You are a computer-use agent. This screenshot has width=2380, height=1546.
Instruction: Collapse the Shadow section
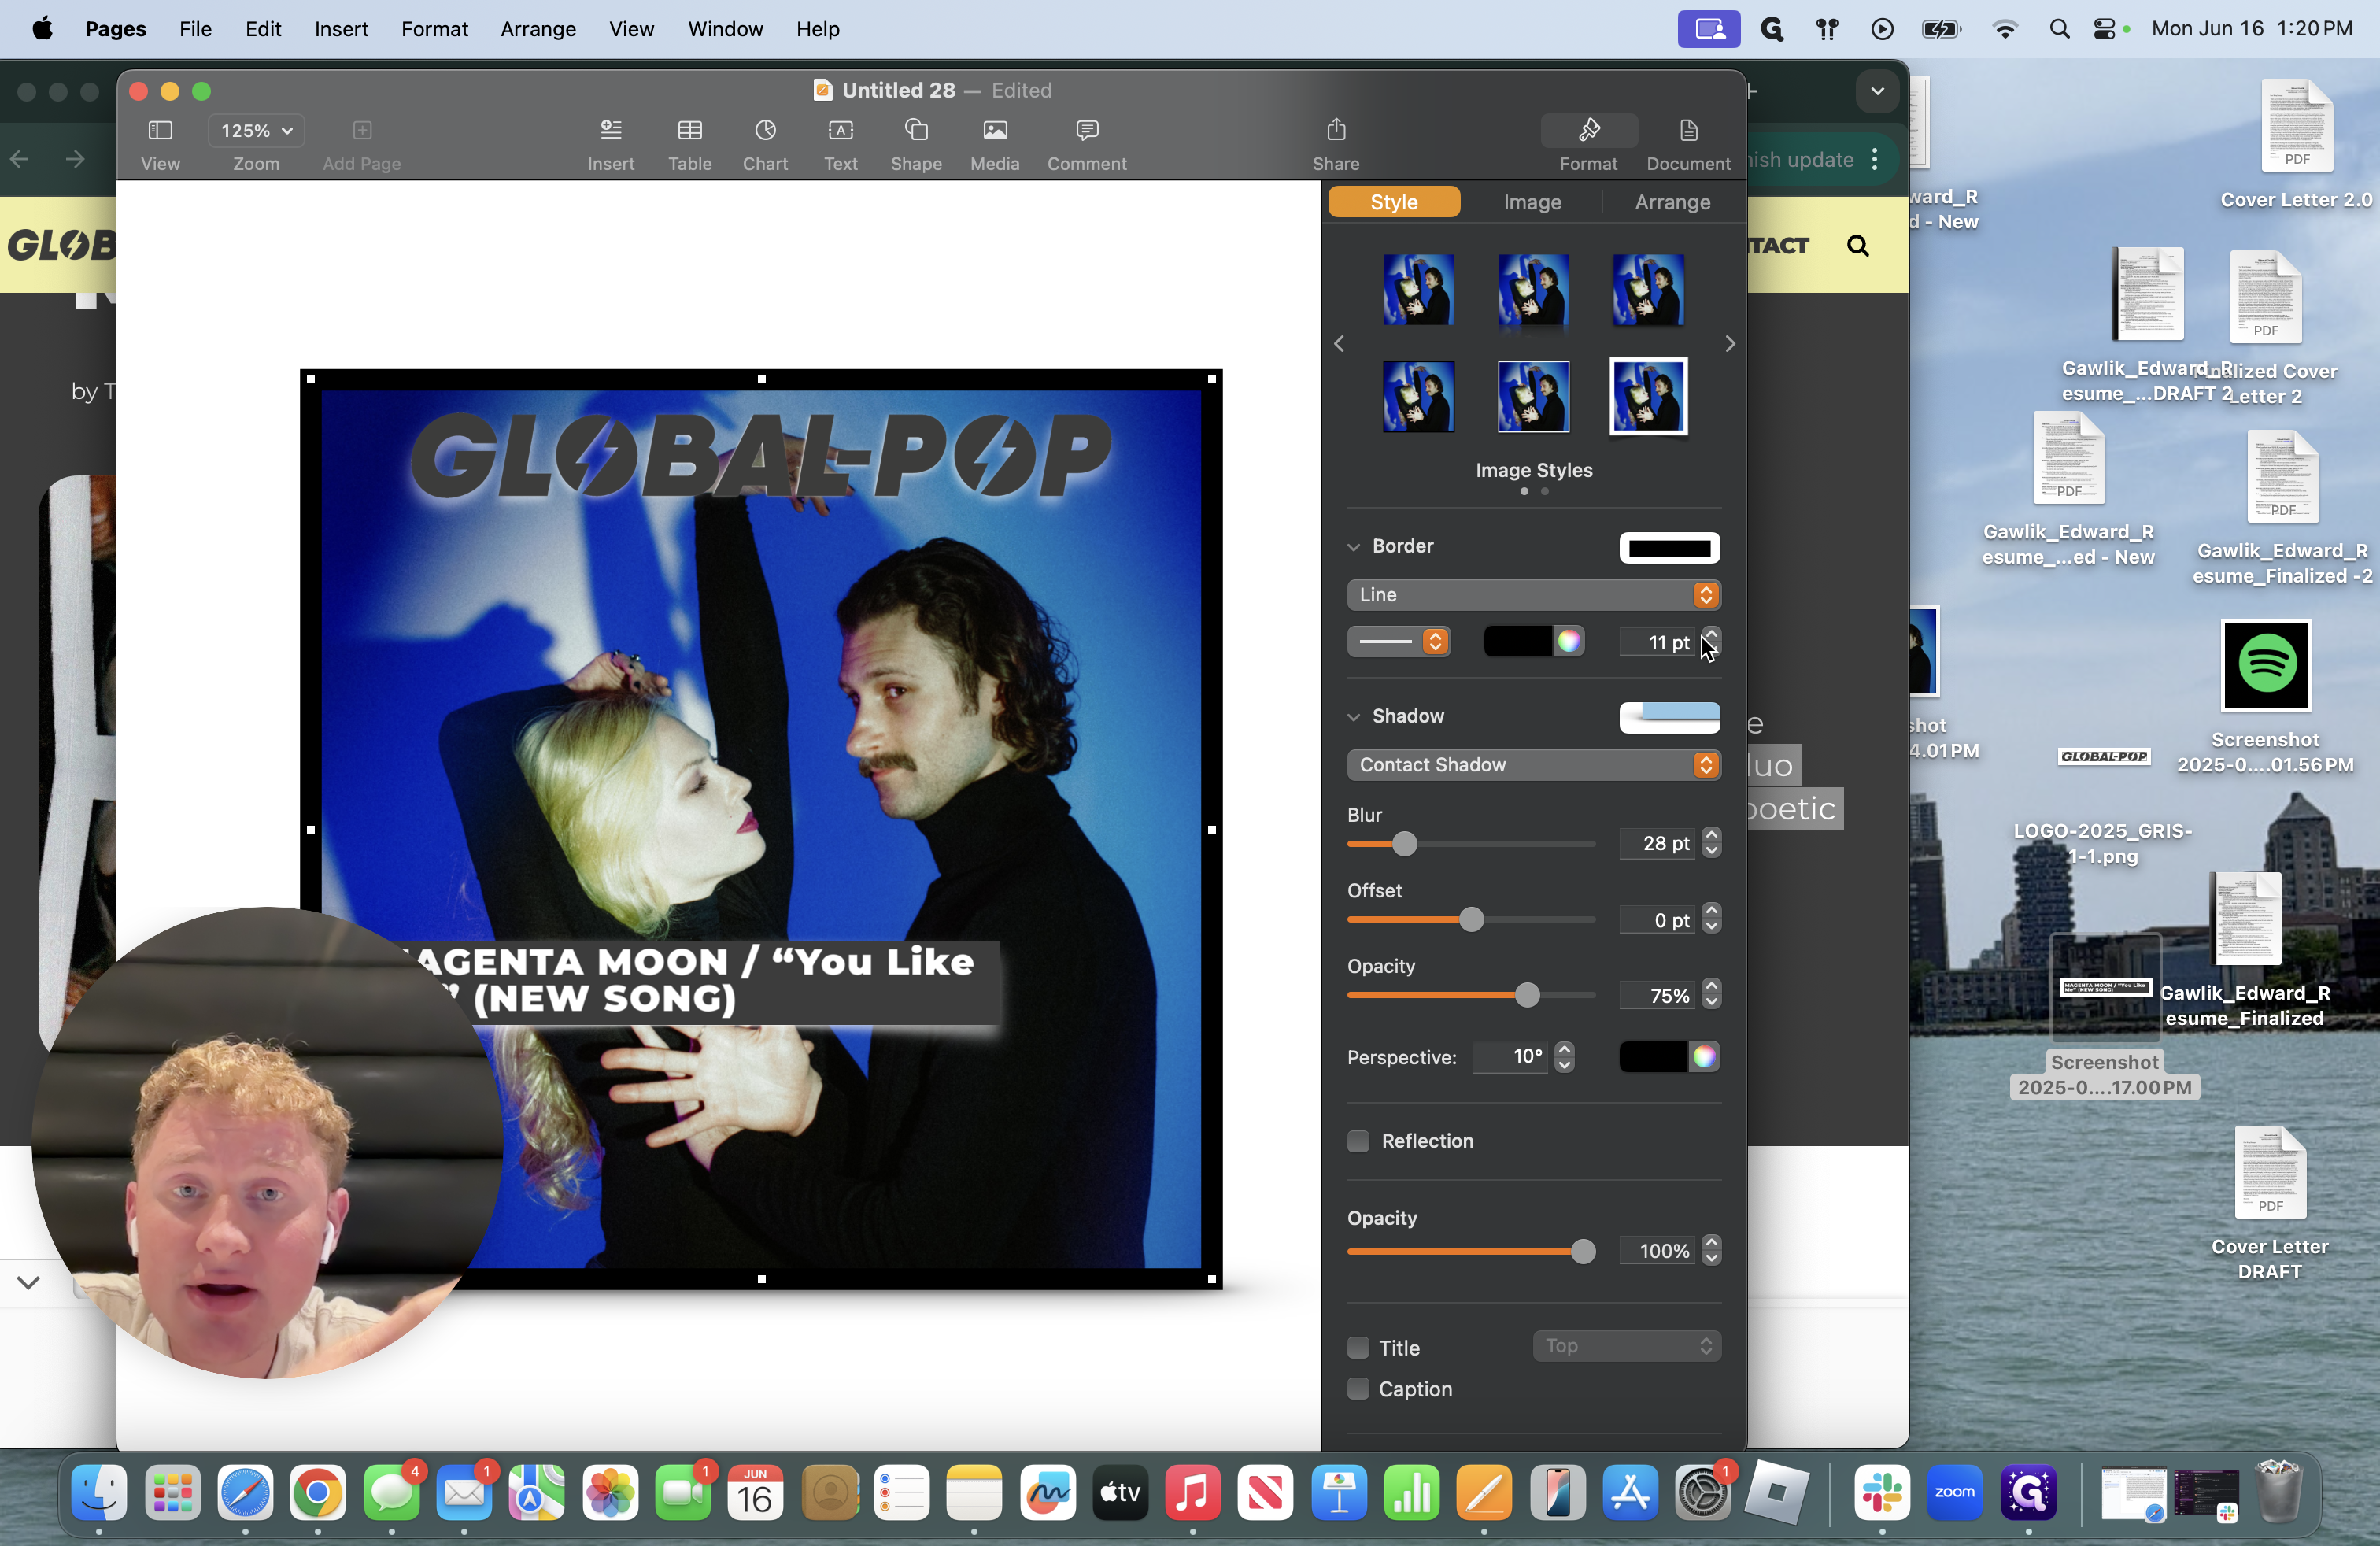coord(1354,717)
